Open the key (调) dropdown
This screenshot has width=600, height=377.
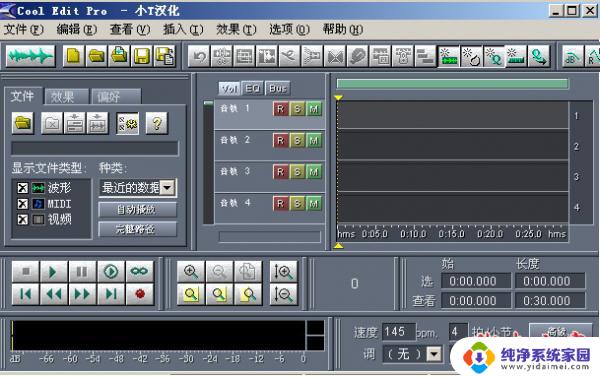pyautogui.click(x=434, y=354)
